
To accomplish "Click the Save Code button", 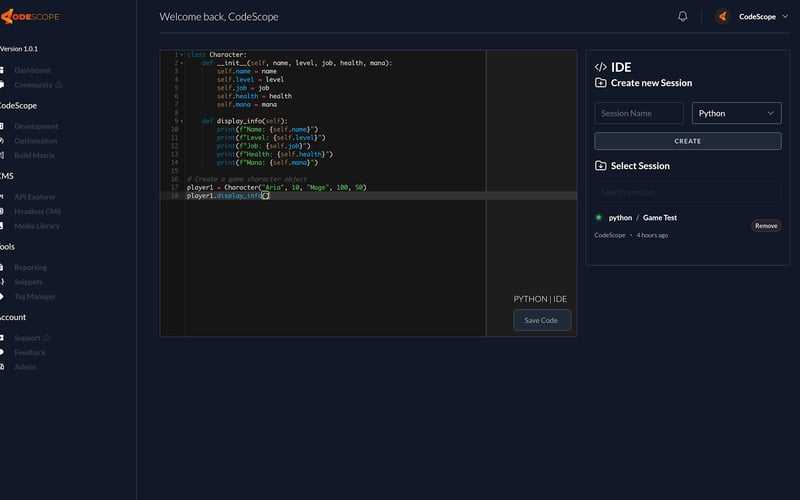I will point(541,320).
